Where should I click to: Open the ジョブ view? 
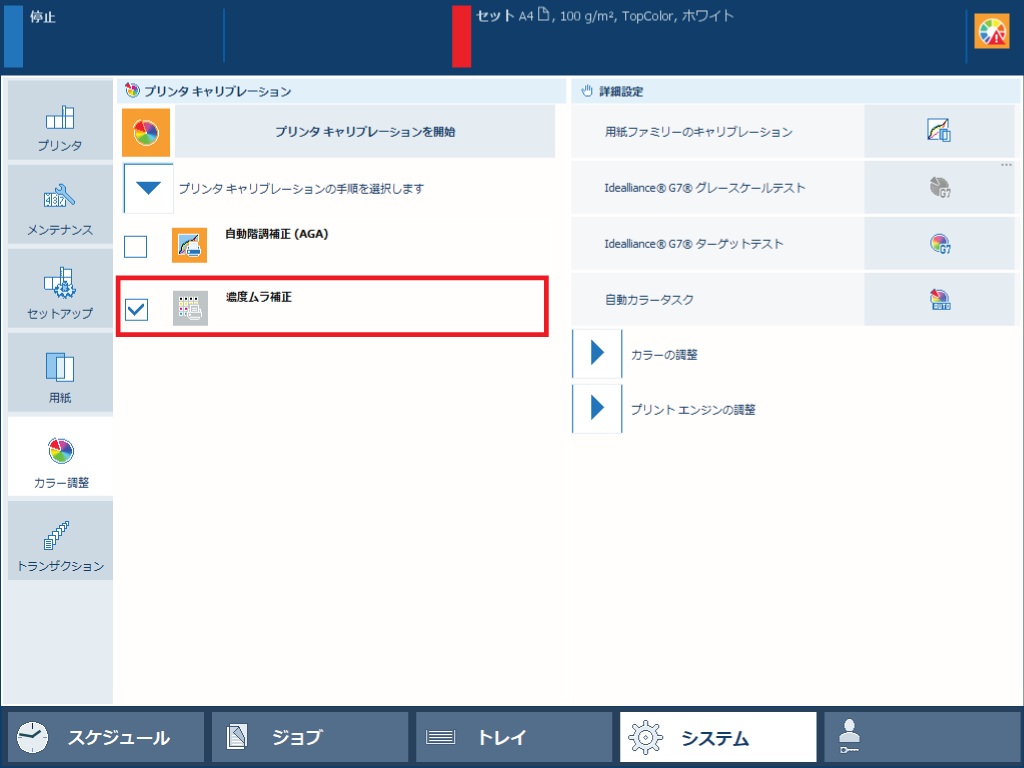[x=310, y=737]
